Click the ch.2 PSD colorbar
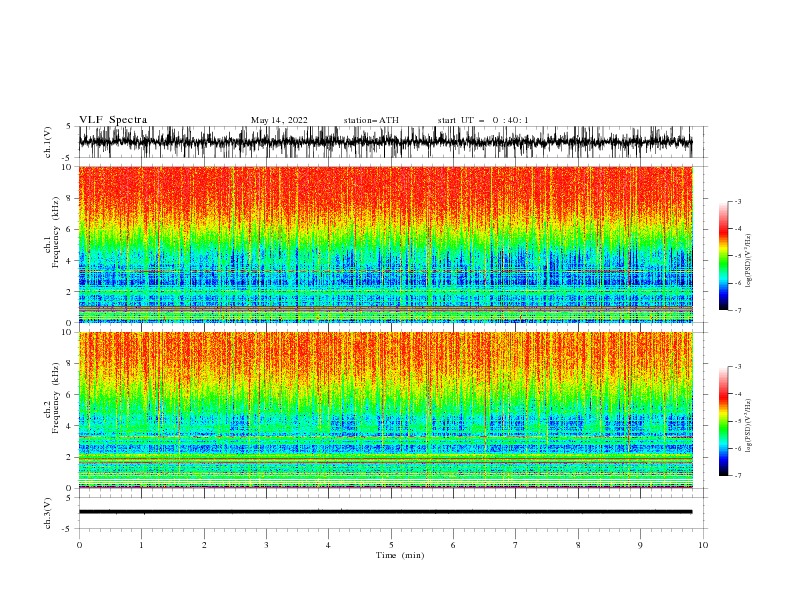This screenshot has width=792, height=612. pos(724,421)
